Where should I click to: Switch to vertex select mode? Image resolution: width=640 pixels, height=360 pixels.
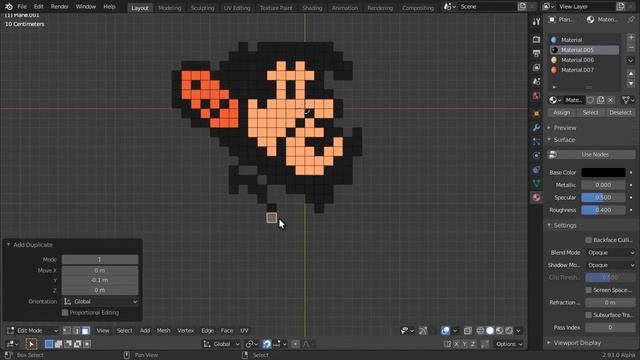tap(67, 331)
